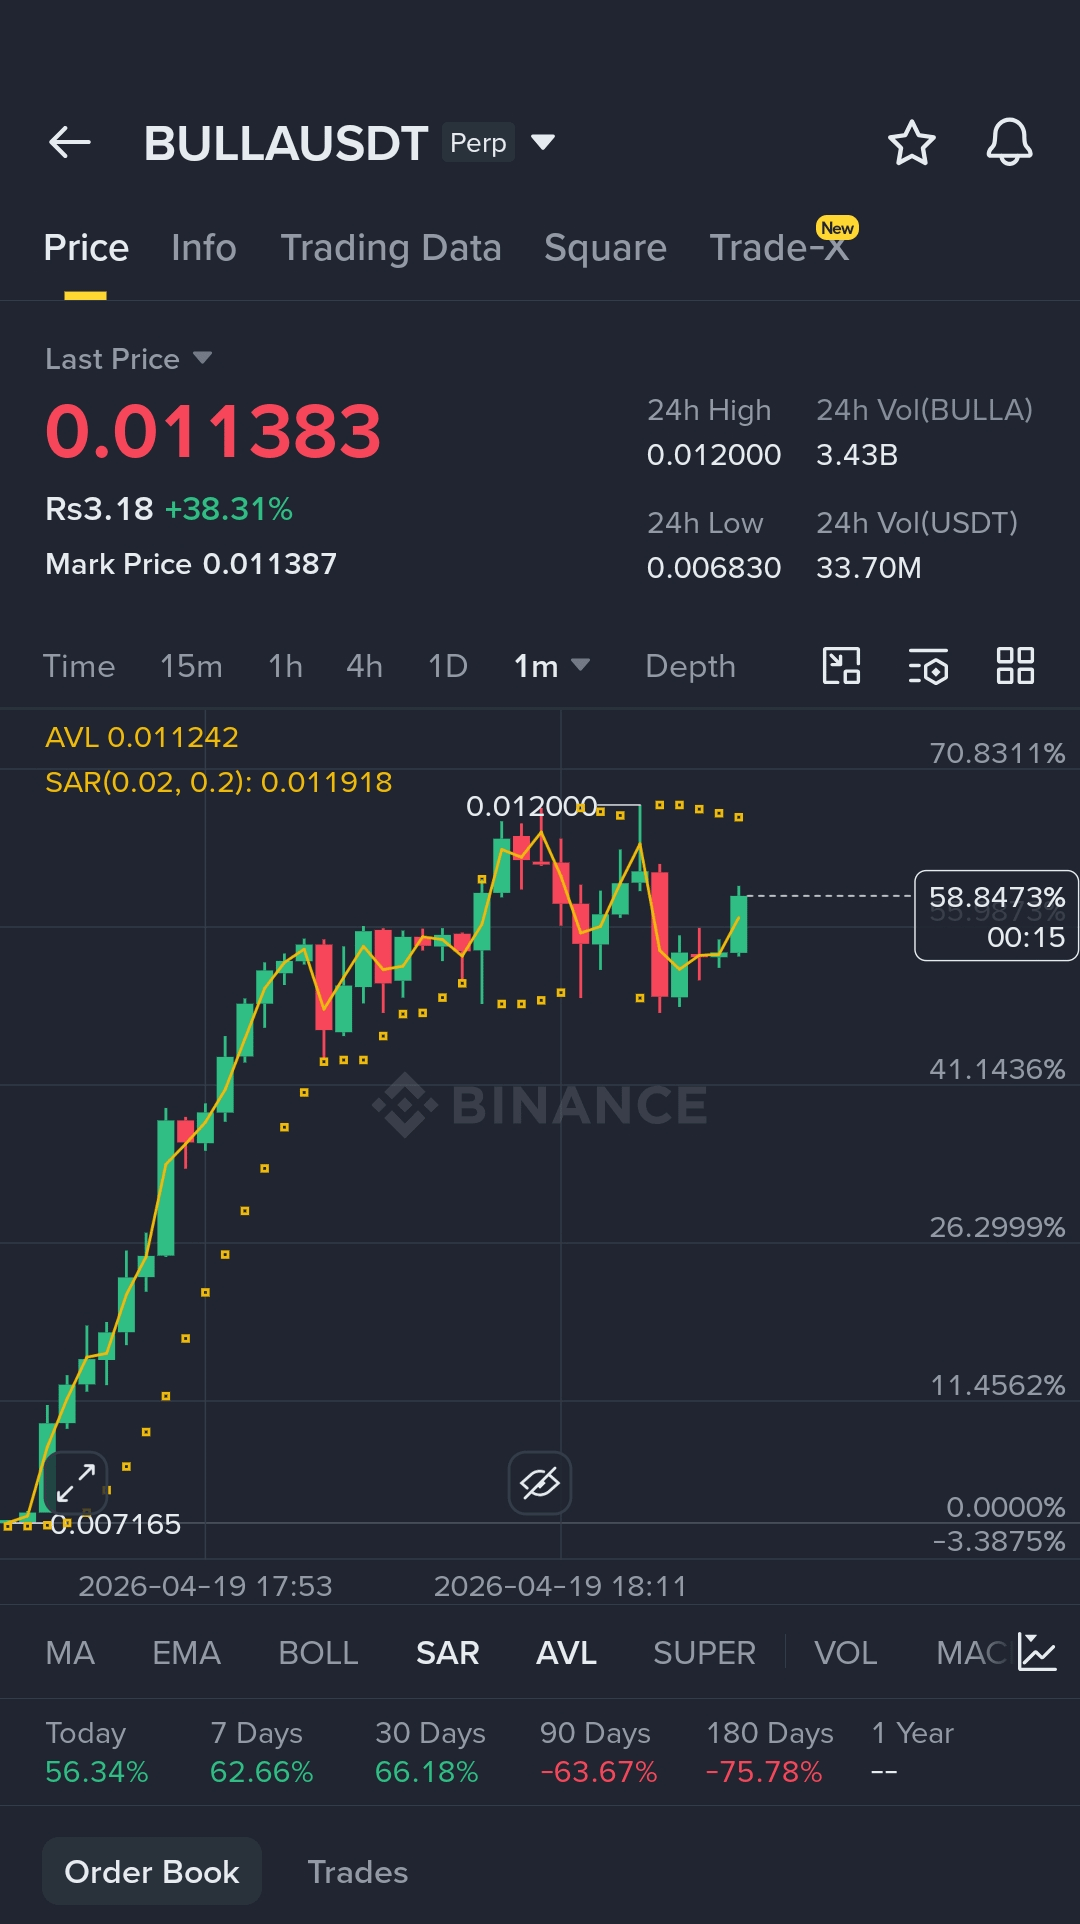
Task: Open indicator chart settings beside MAC
Action: [1037, 1652]
